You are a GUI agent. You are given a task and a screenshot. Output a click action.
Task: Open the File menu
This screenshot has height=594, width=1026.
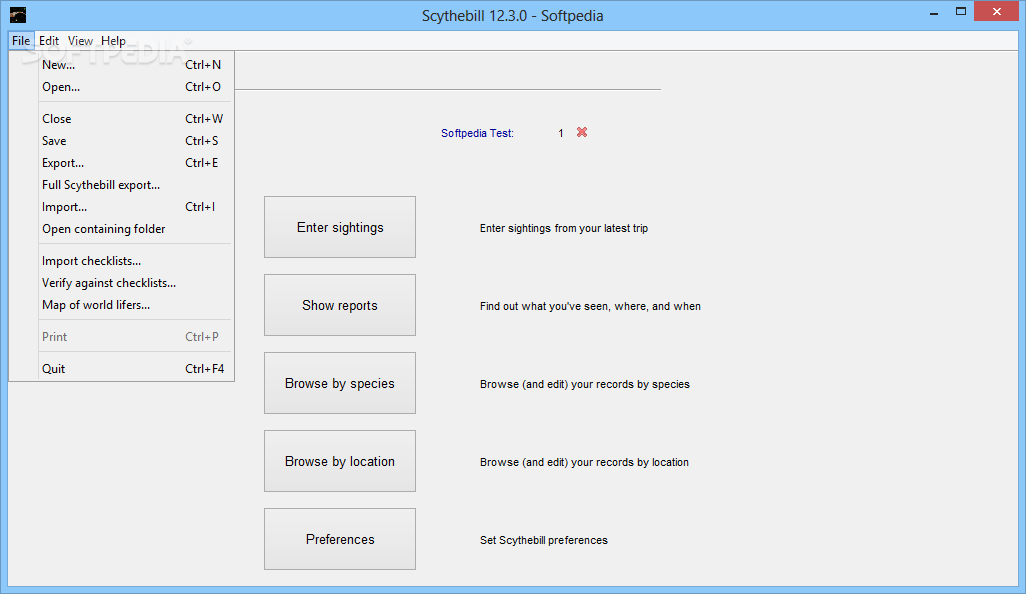(x=21, y=41)
